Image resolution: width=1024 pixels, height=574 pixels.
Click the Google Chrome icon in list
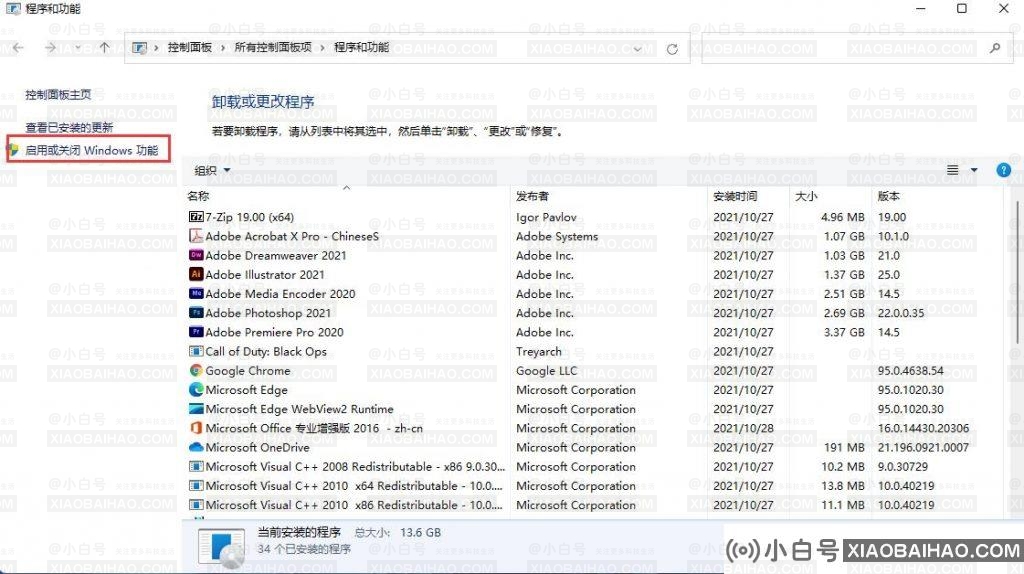[196, 370]
